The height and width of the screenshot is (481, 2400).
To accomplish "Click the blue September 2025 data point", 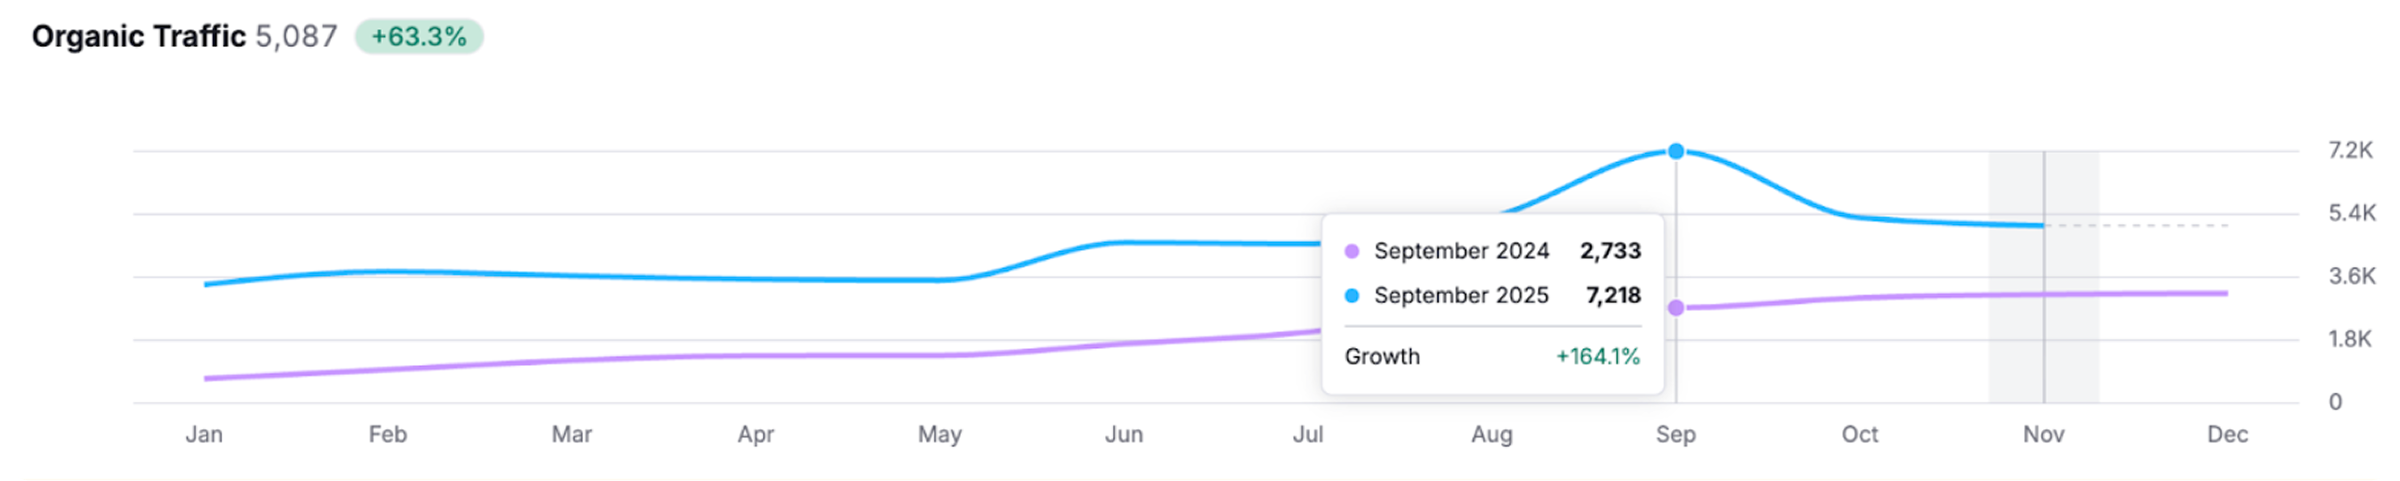I will [1676, 151].
